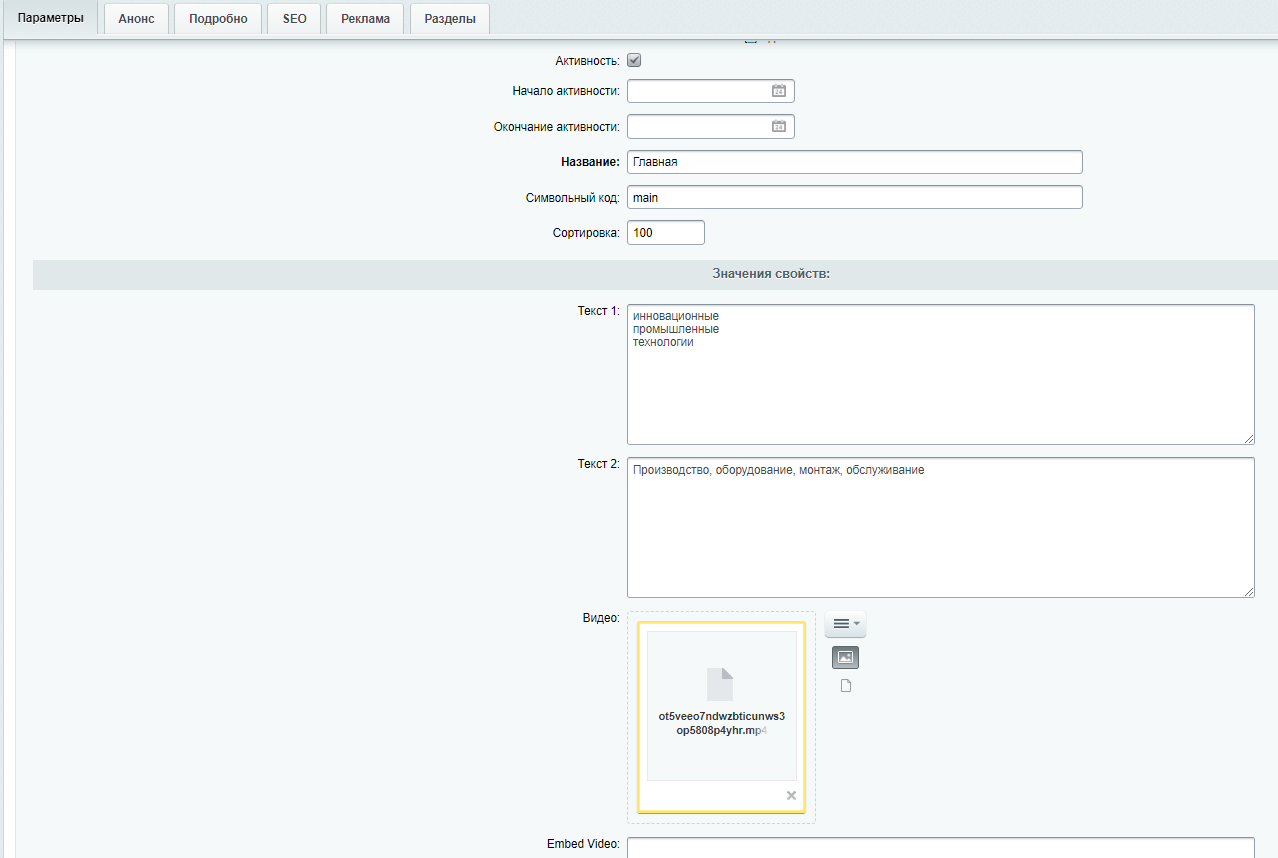
Task: Switch video field to image thumbnail view
Action: coord(845,657)
